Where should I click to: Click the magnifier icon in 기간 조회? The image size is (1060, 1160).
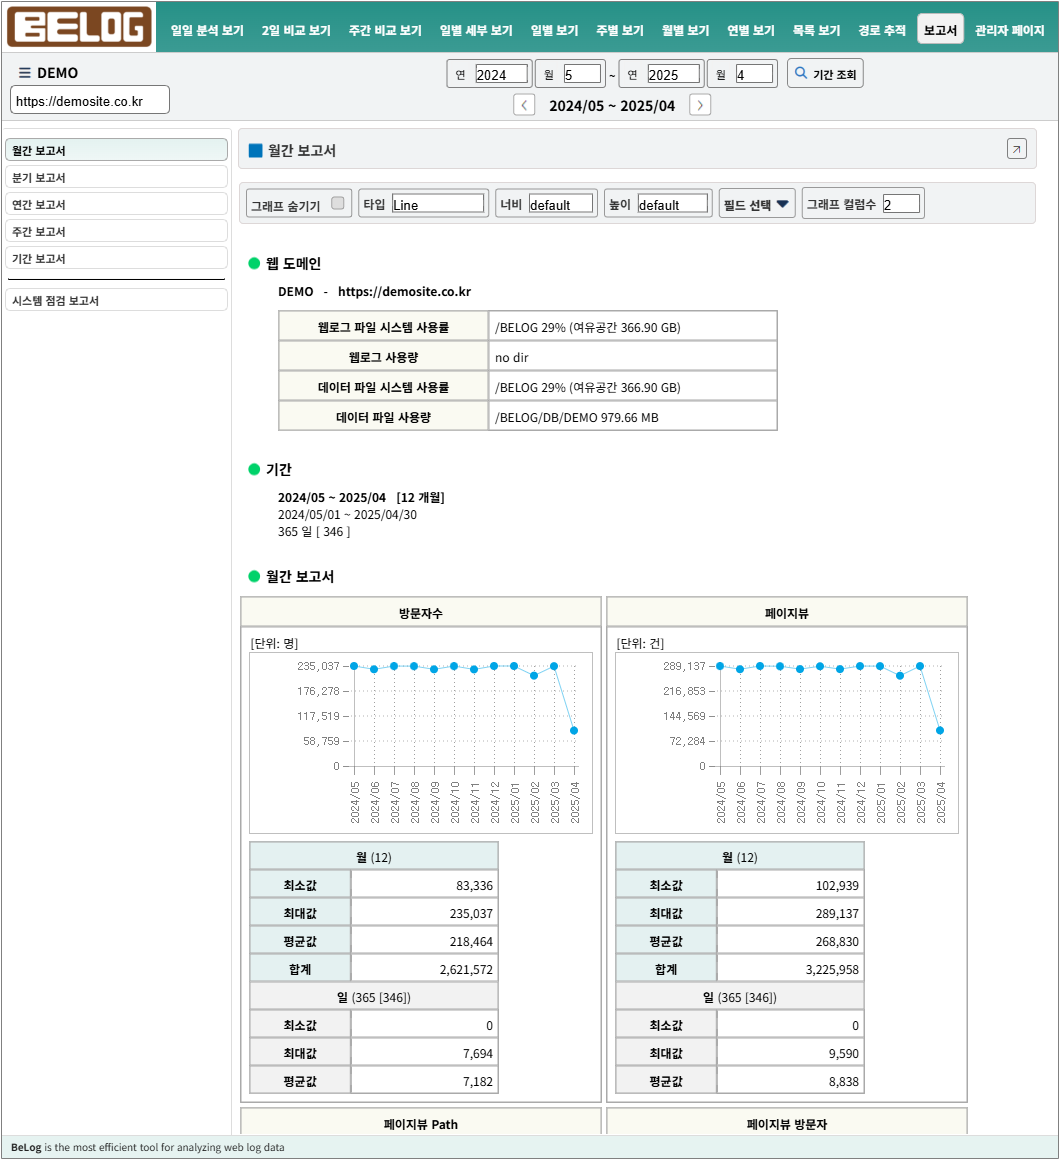pos(800,72)
